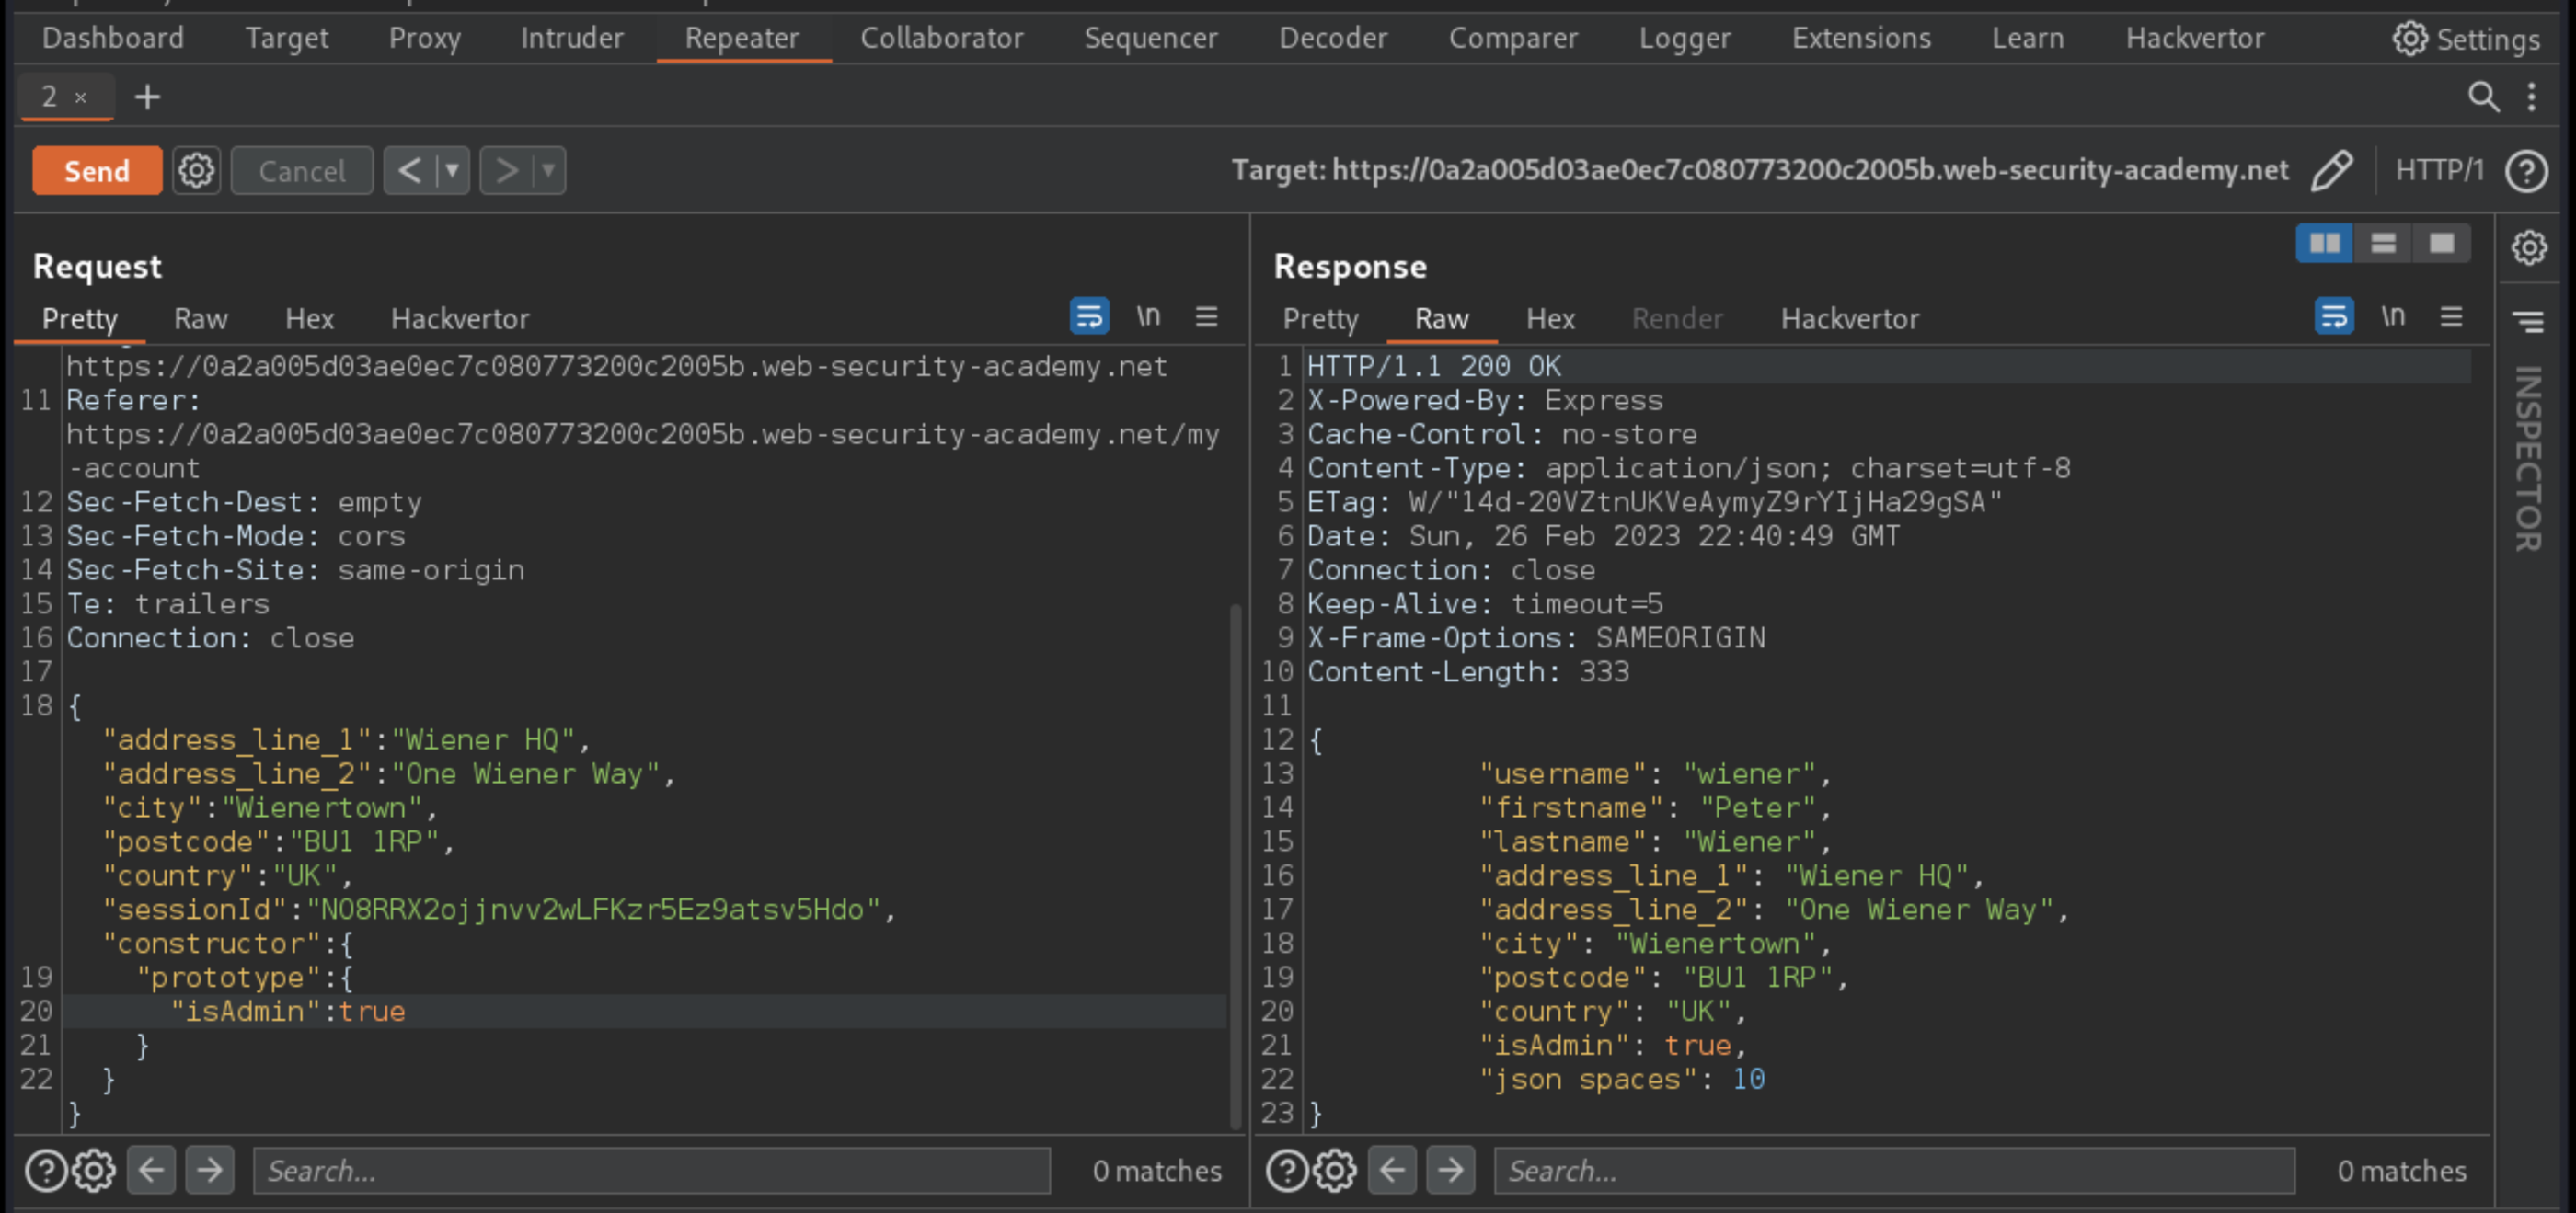2576x1213 pixels.
Task: Go forward to next request in history
Action: coord(506,171)
